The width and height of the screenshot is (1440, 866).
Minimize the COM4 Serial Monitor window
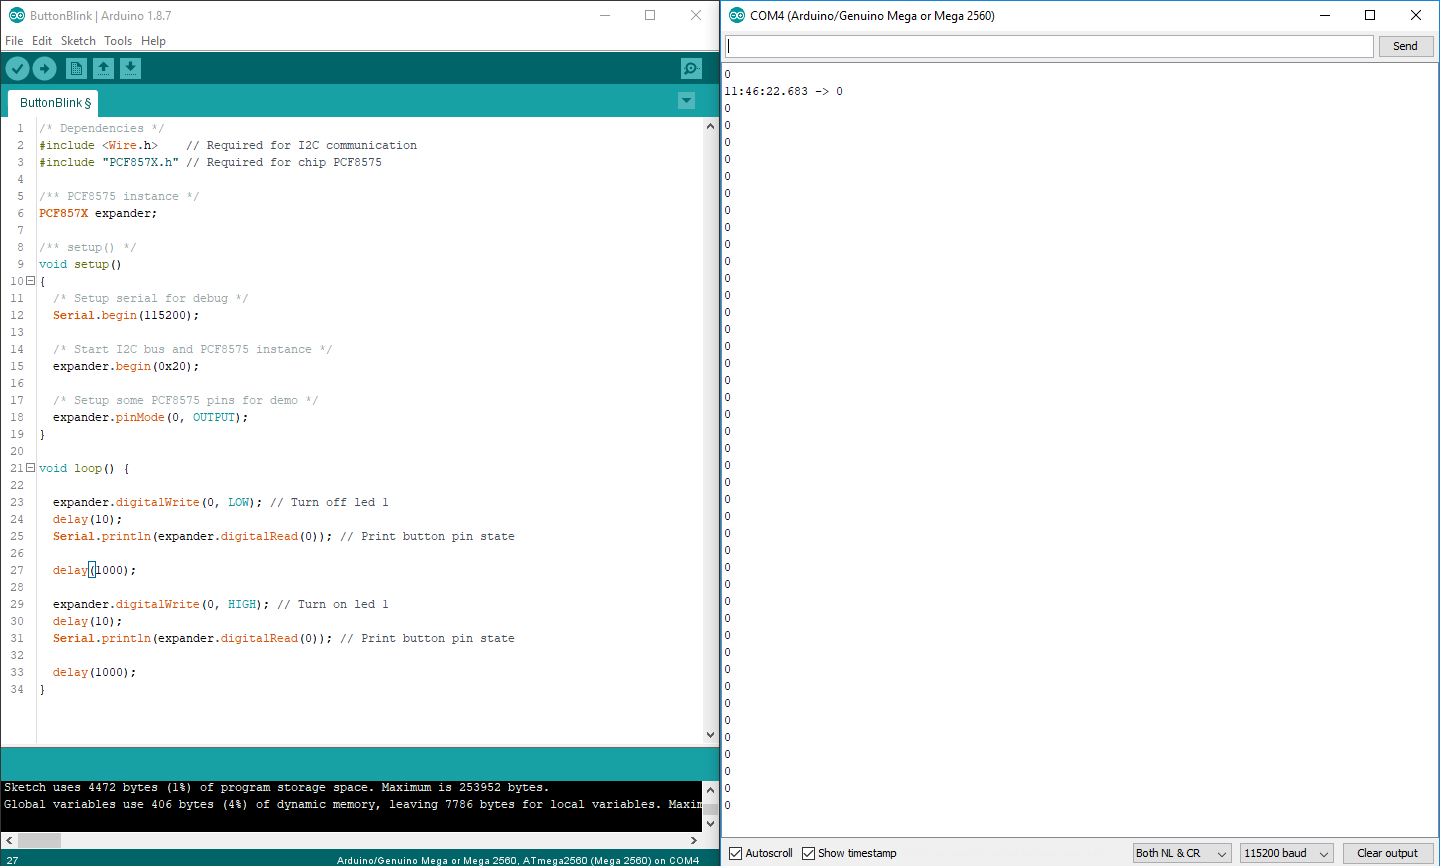pos(1325,15)
